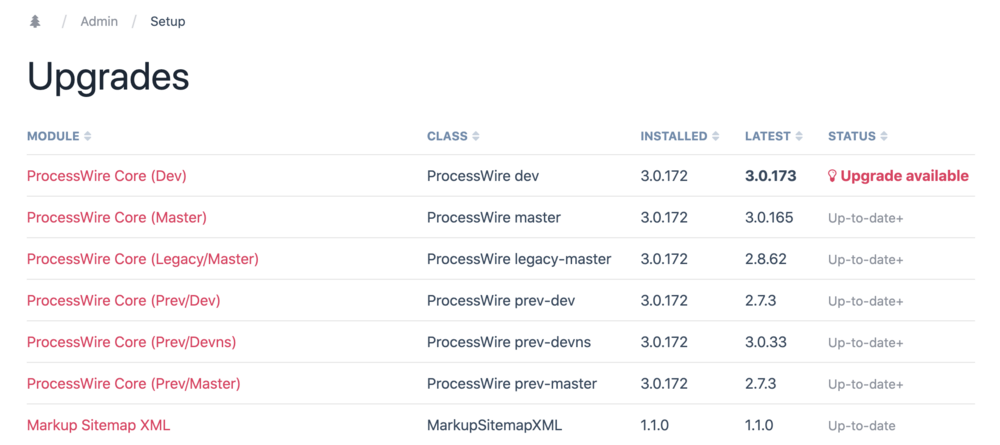Sort by Installed column arrows icon

tap(716, 136)
